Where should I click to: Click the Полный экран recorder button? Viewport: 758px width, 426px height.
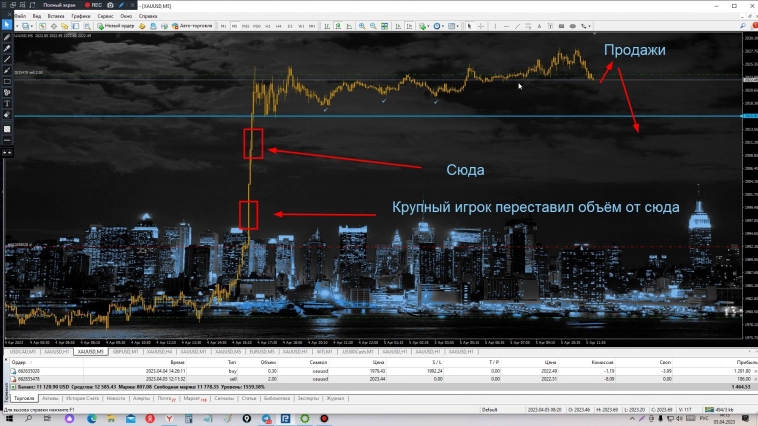59,5
